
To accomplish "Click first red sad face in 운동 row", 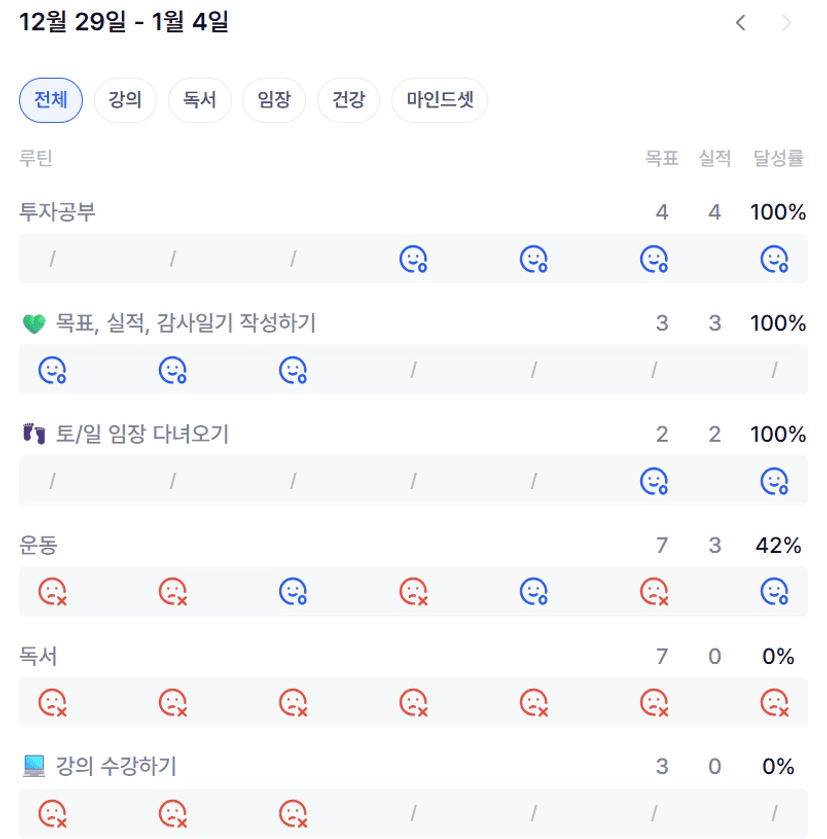I will (x=52, y=592).
